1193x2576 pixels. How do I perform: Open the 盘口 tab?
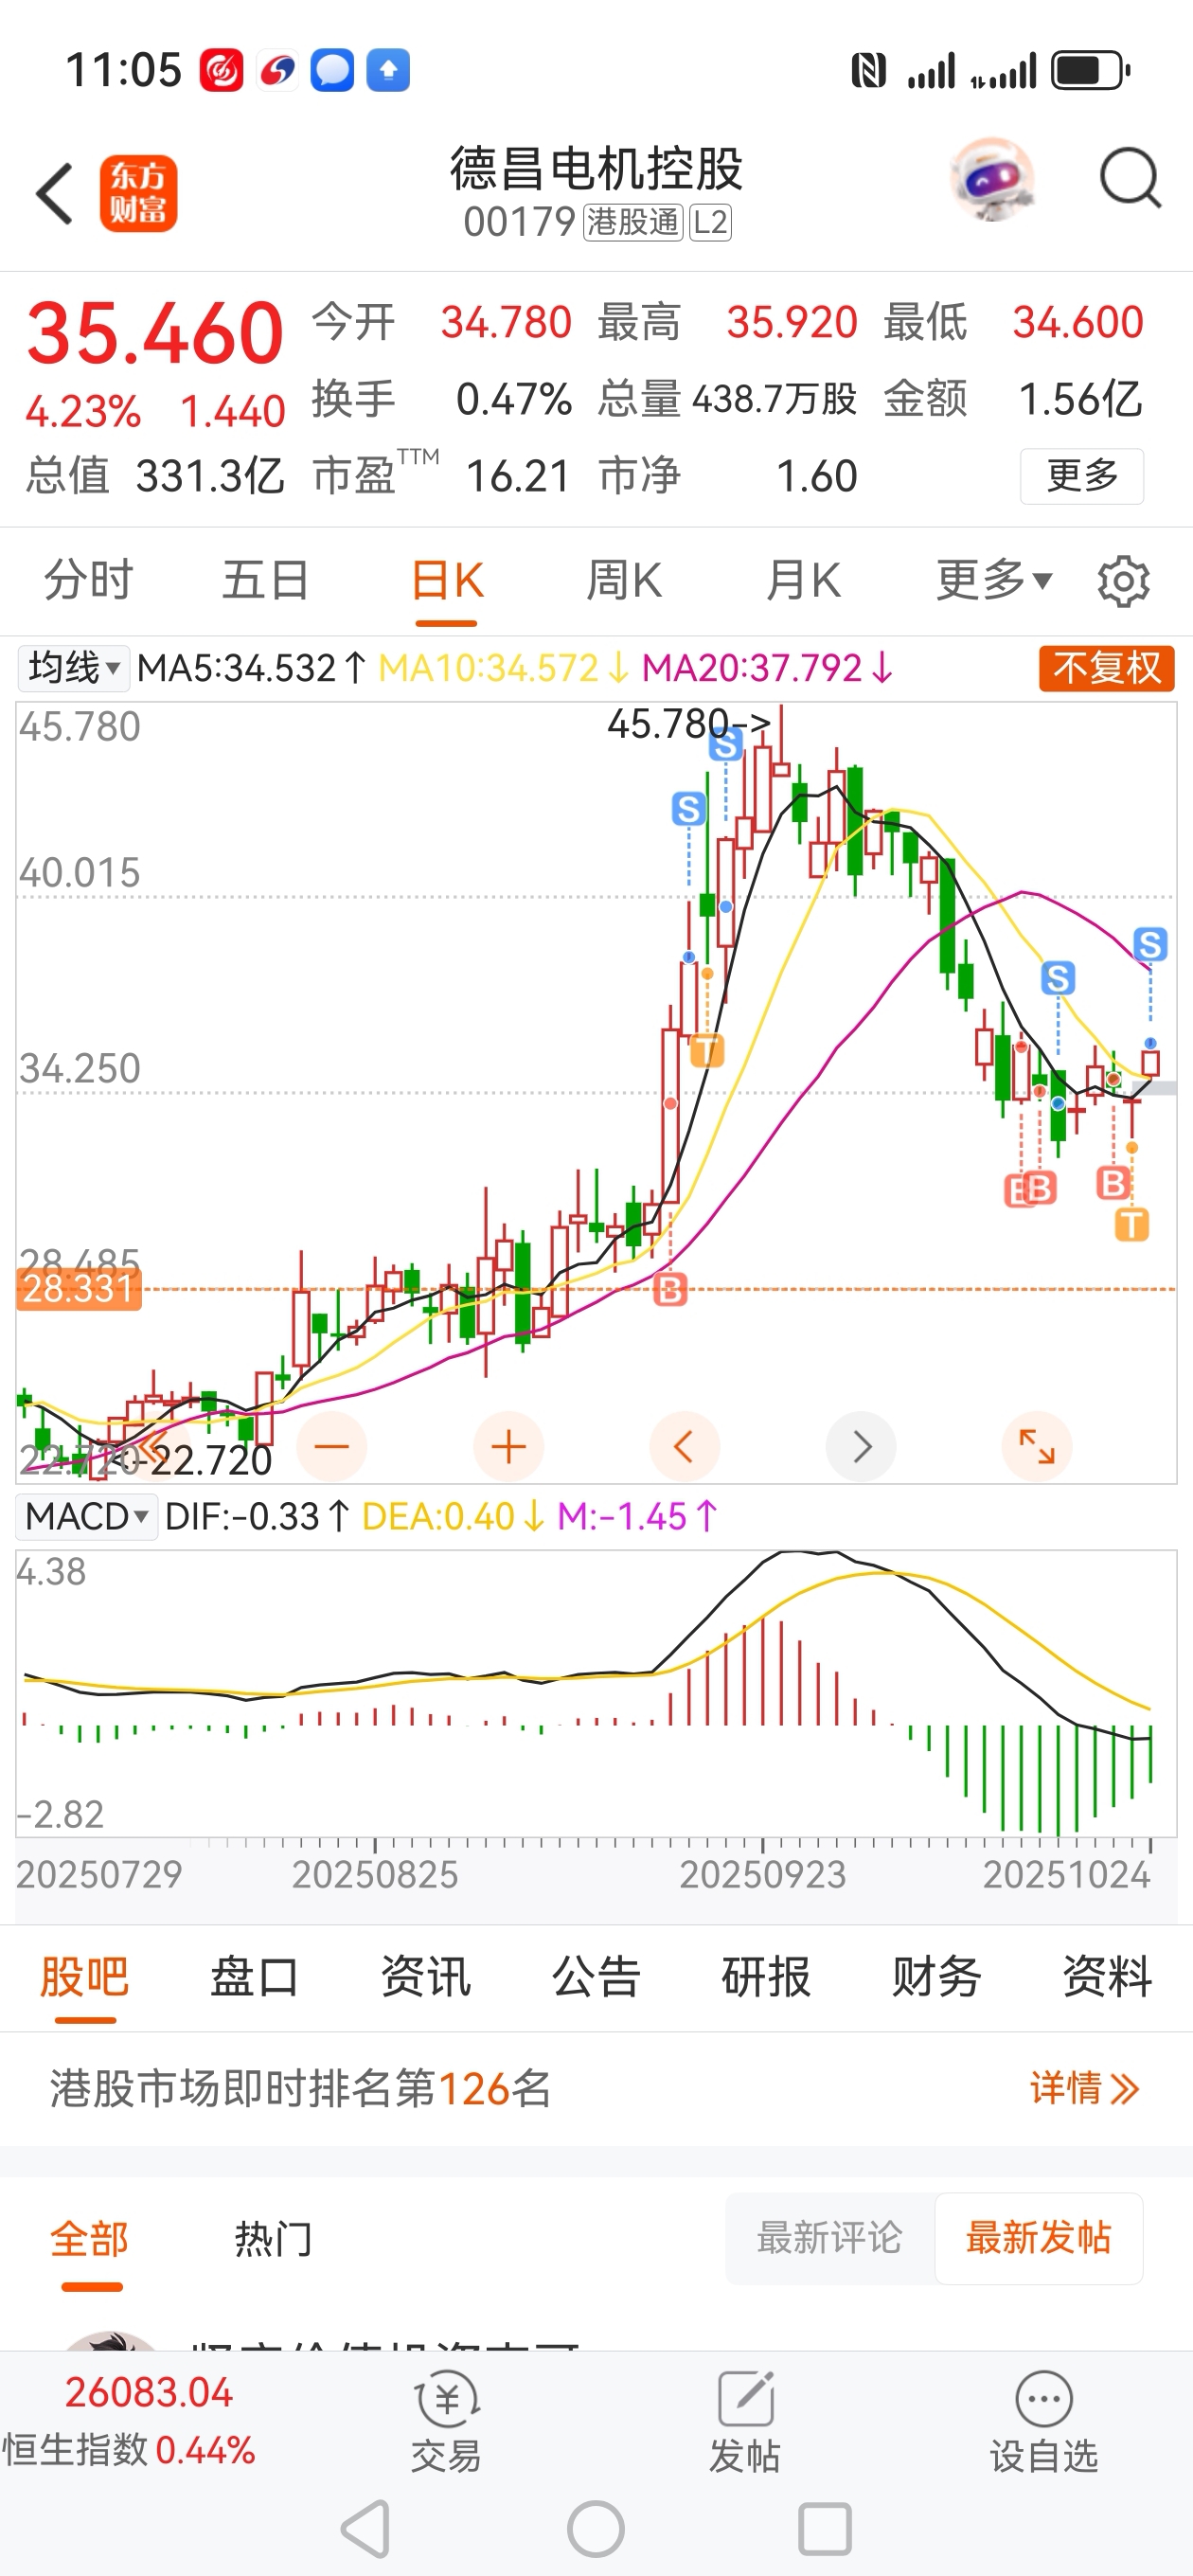tap(255, 1977)
